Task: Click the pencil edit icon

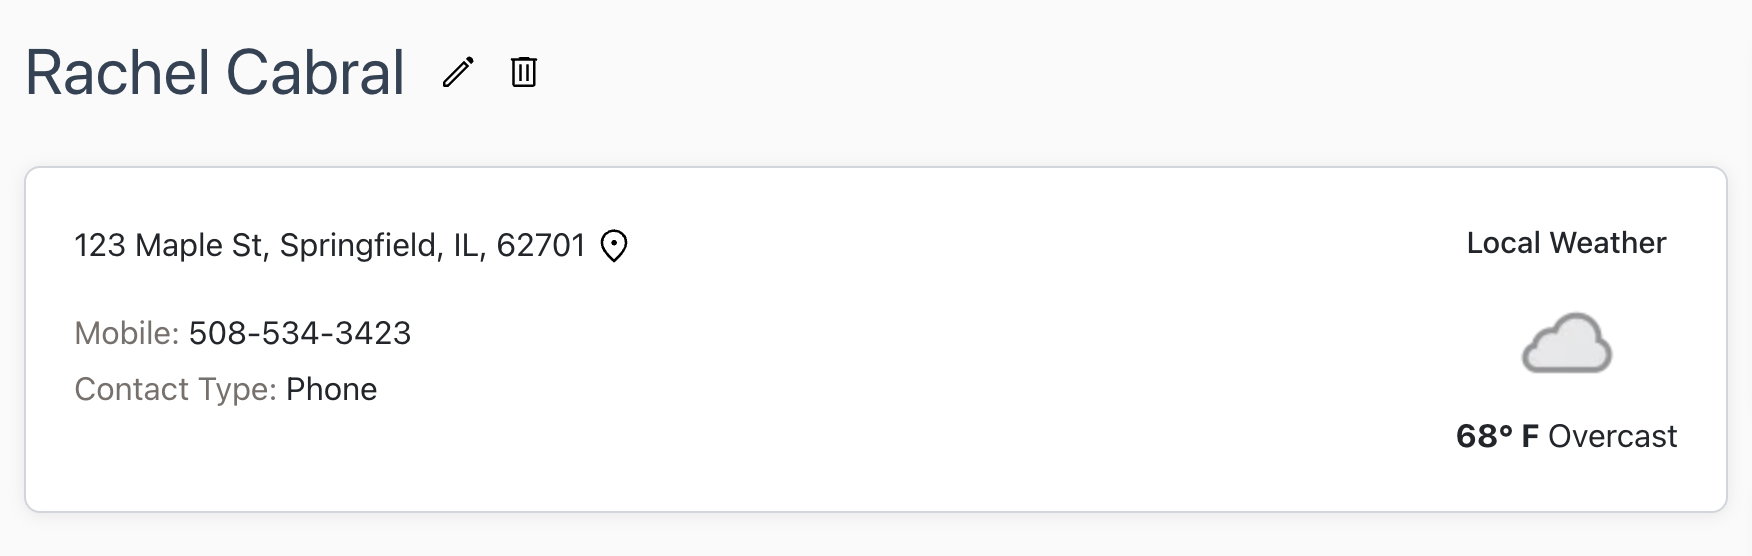Action: (x=458, y=72)
